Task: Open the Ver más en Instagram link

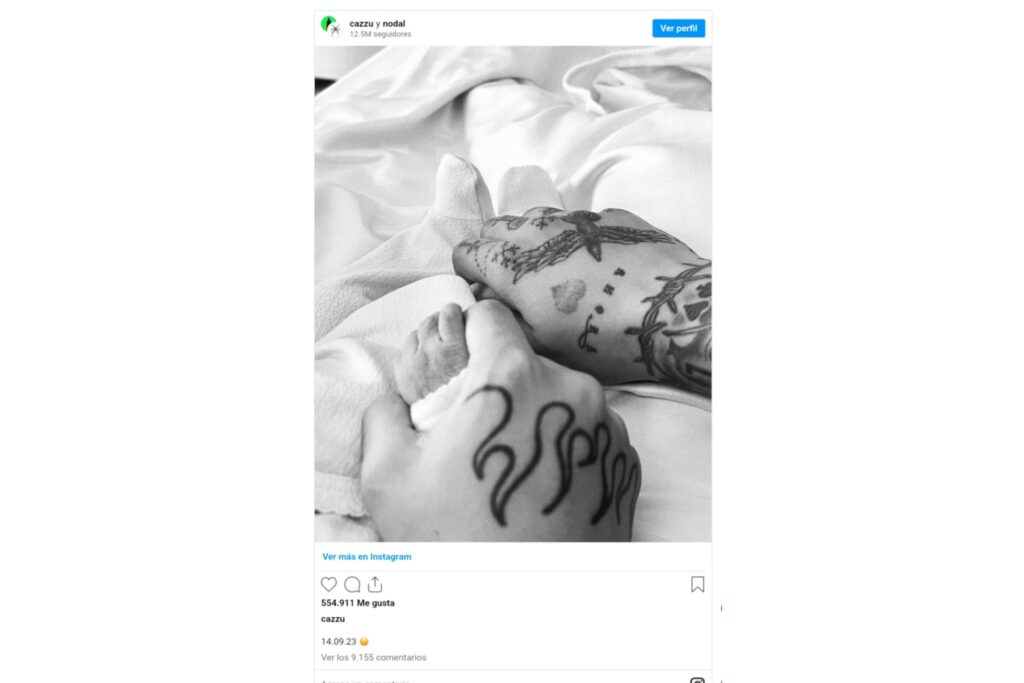Action: [x=366, y=557]
